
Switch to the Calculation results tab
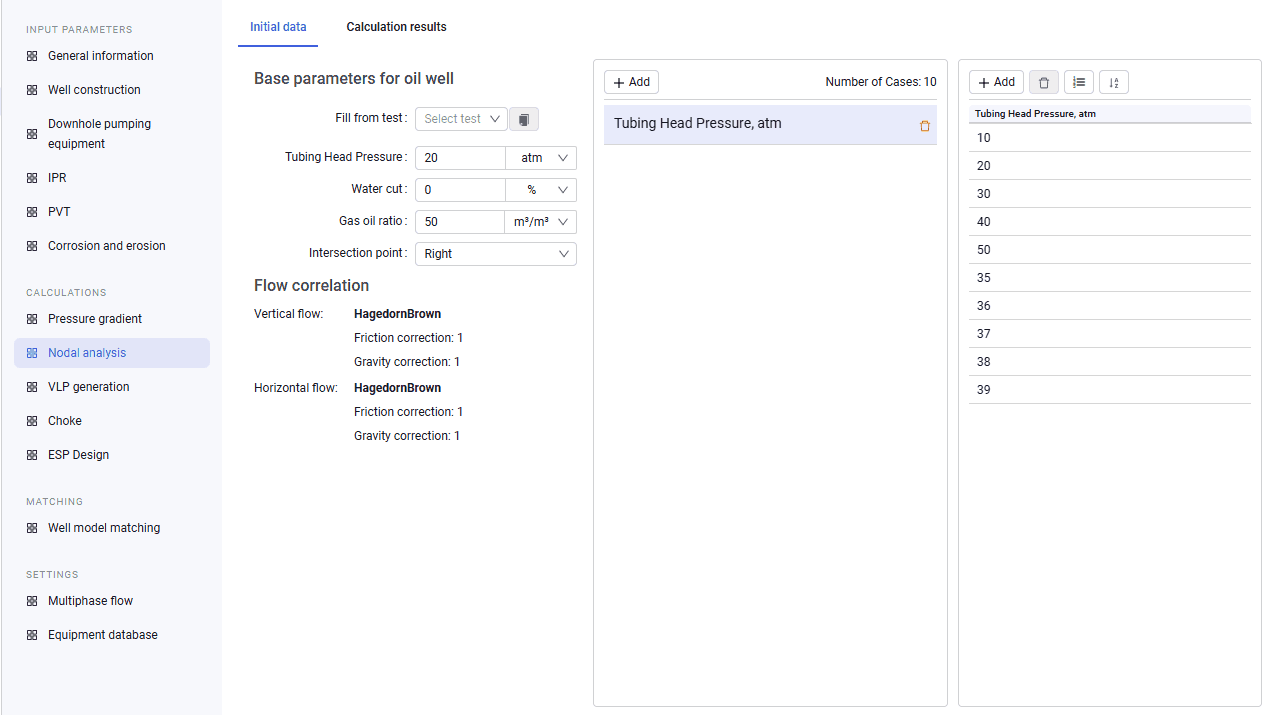pos(397,27)
